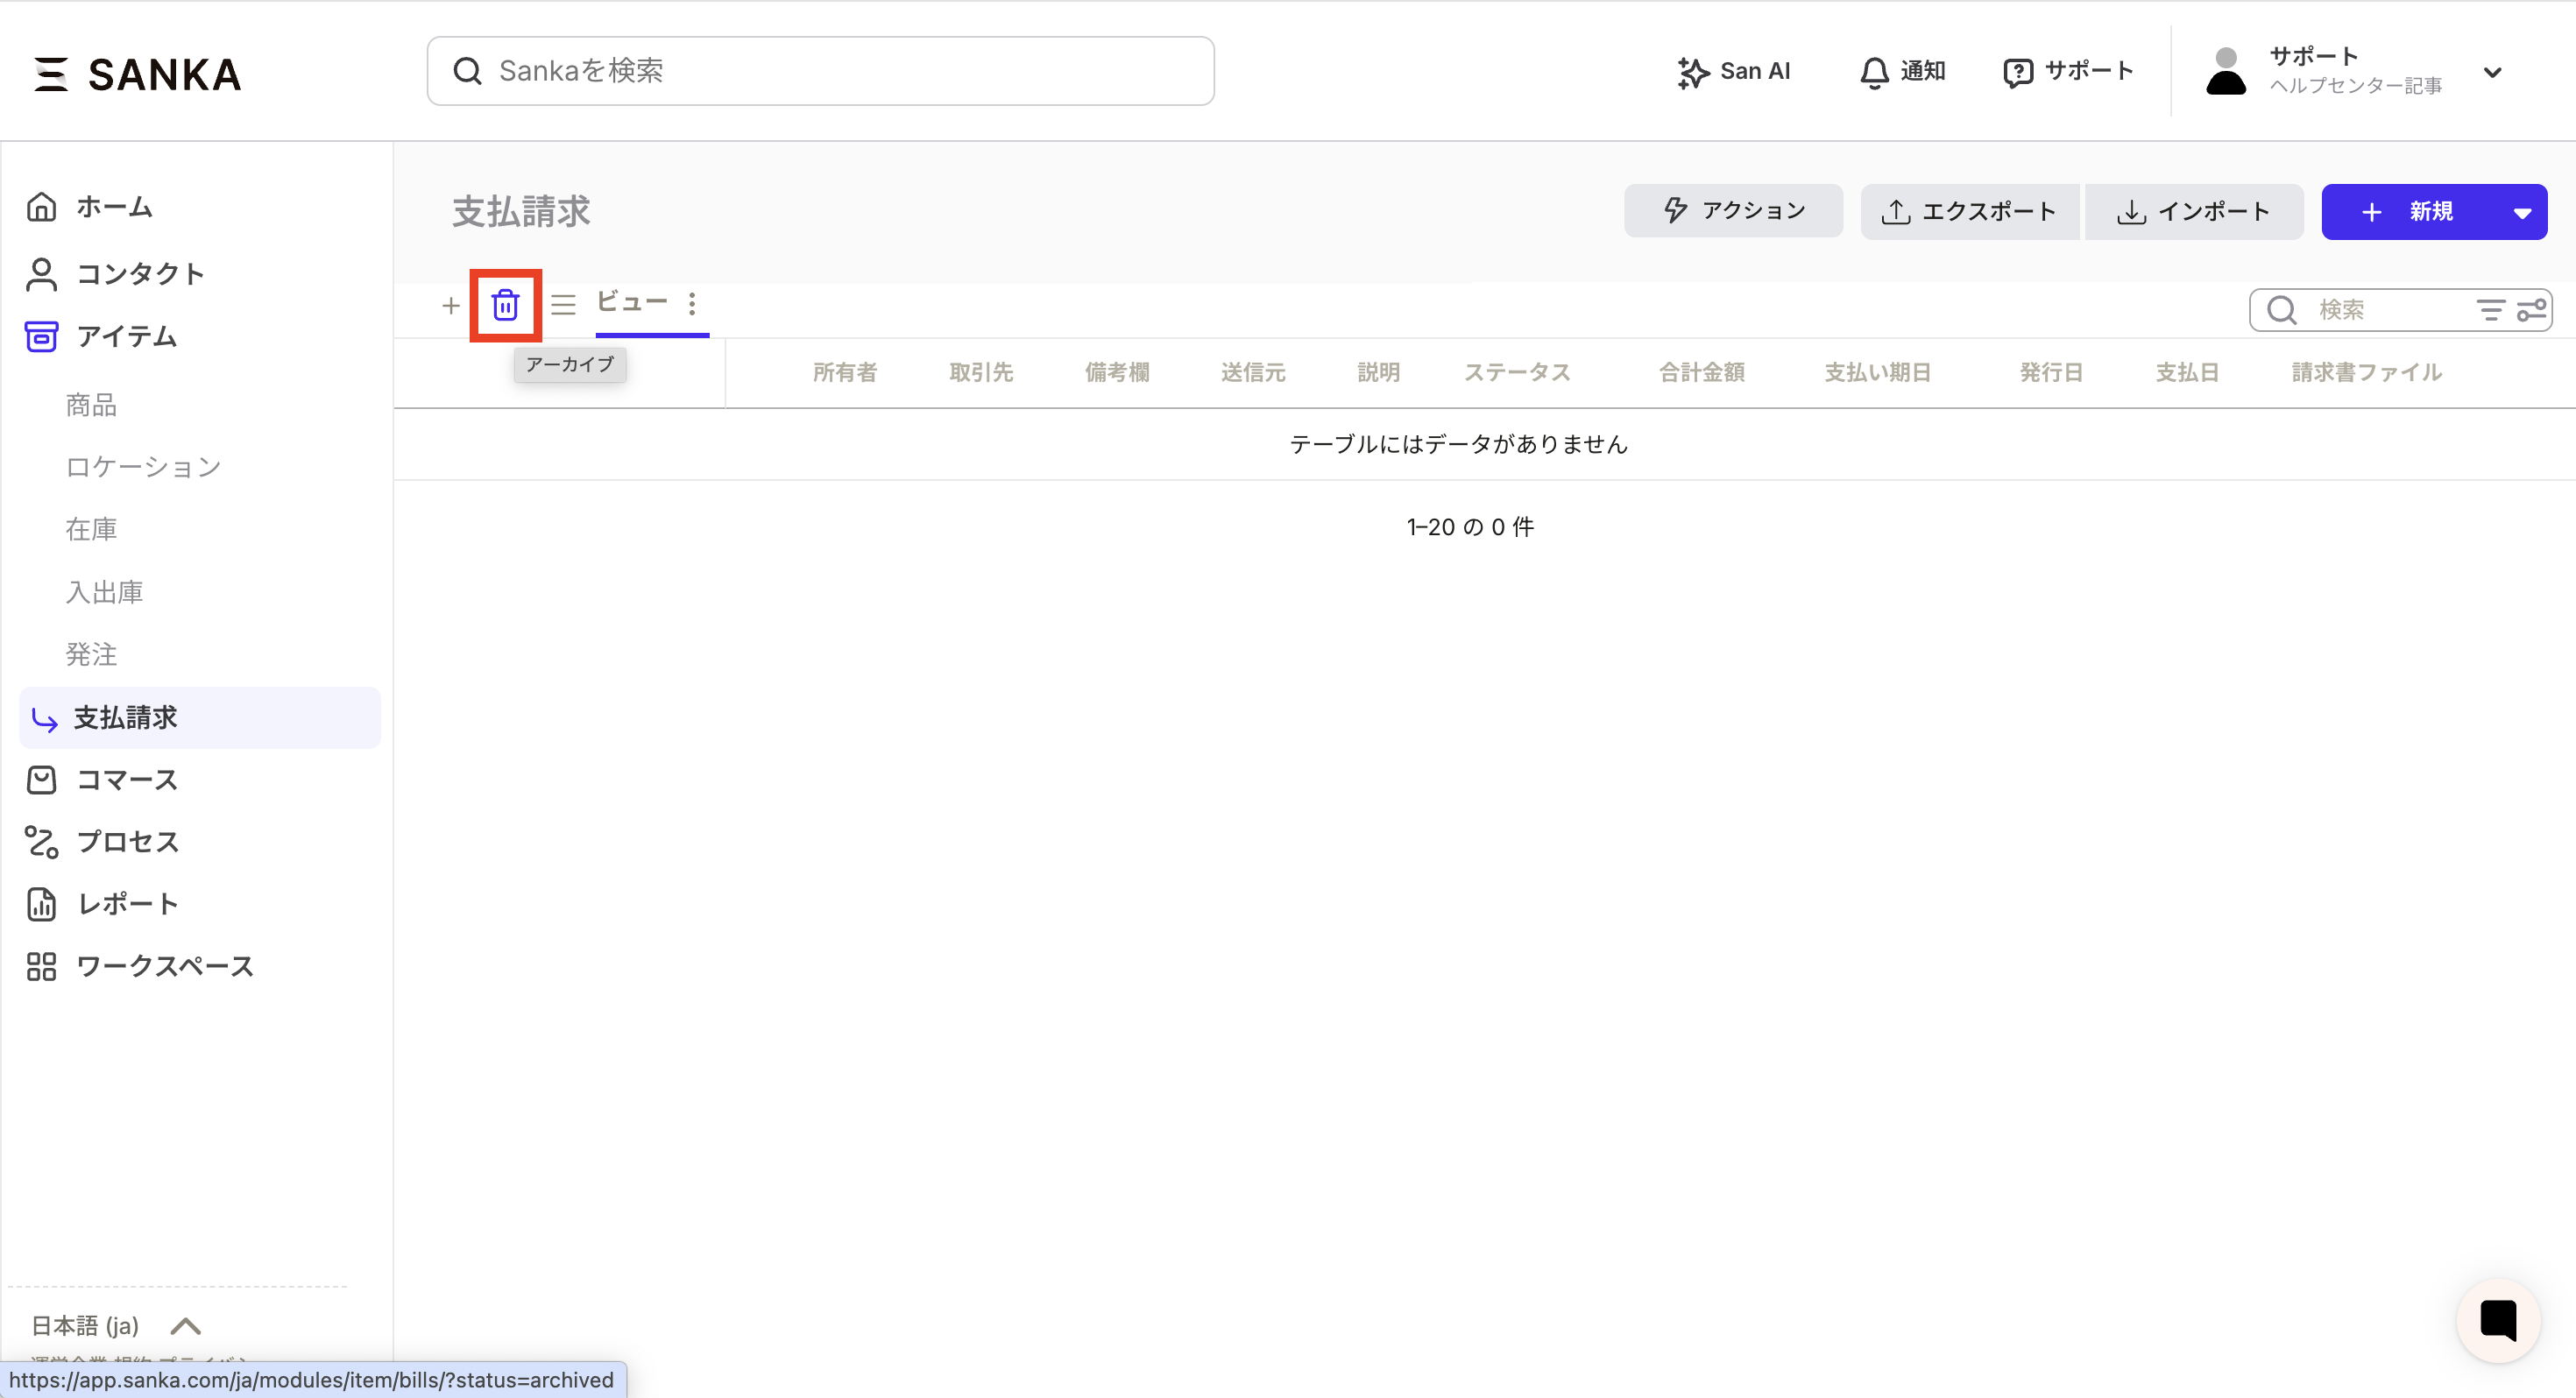The width and height of the screenshot is (2576, 1398).
Task: Click the plus icon to add view
Action: (x=450, y=306)
